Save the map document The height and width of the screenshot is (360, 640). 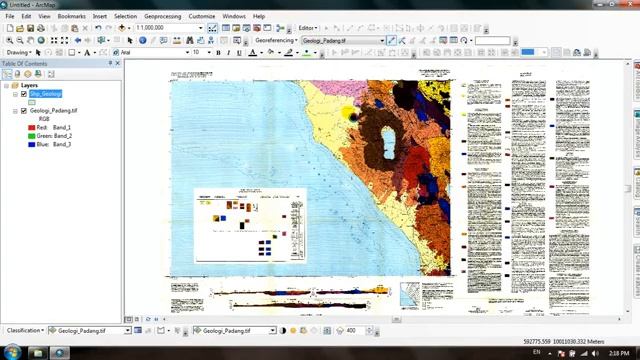point(30,28)
